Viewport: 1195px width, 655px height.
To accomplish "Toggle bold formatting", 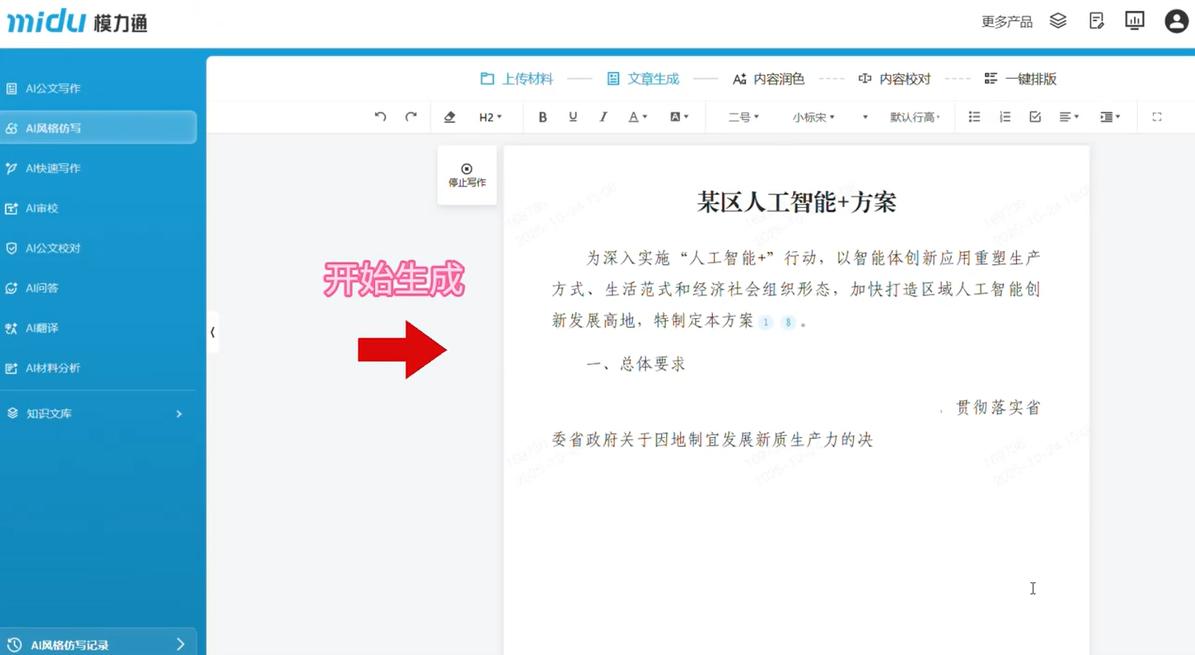I will tap(543, 117).
